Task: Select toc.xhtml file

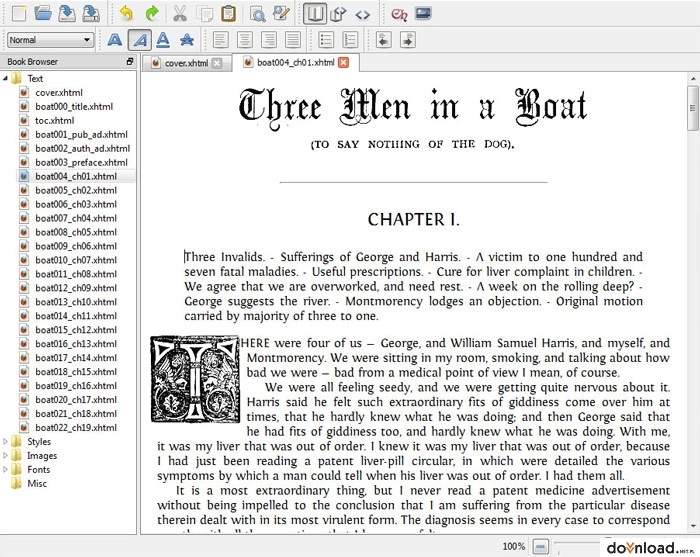Action: 54,121
